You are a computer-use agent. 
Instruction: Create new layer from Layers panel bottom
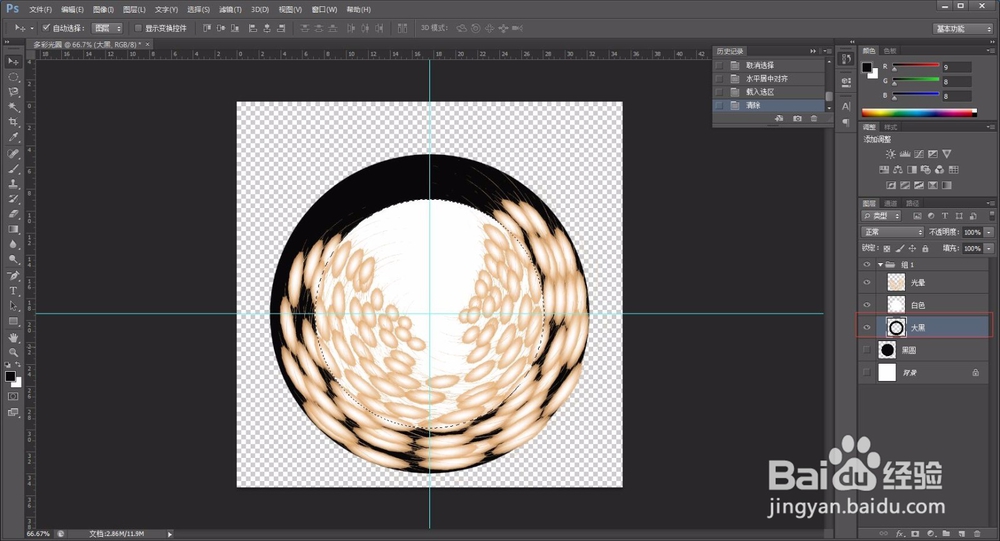tap(962, 533)
